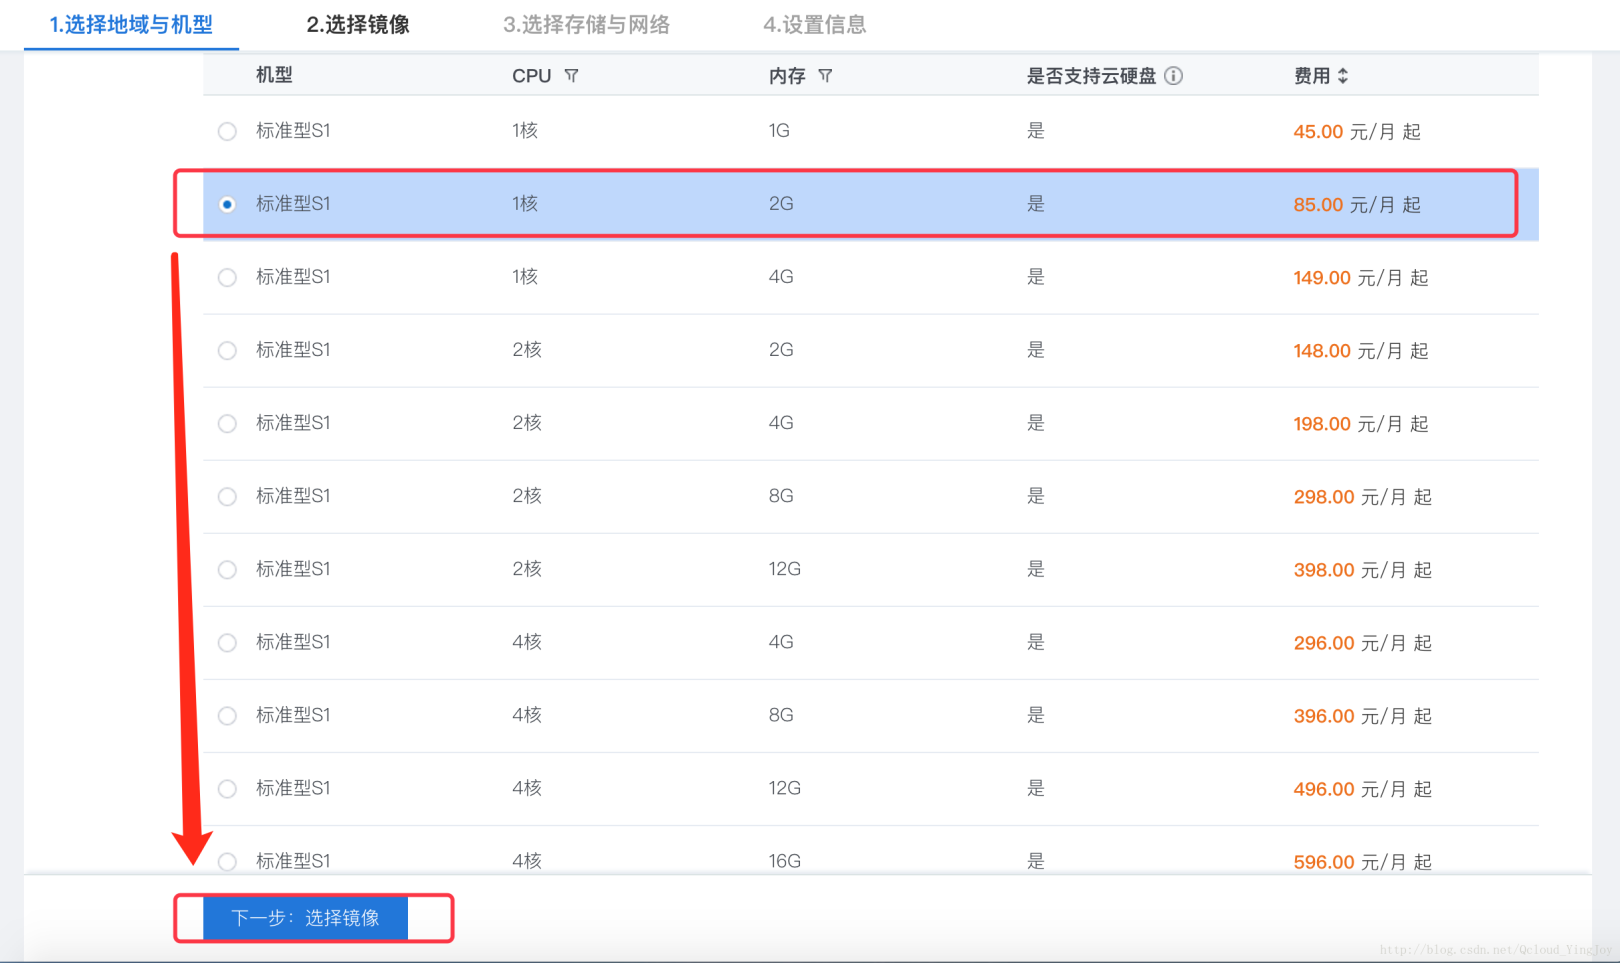Click the 148.00 元/月 起 price
This screenshot has width=1620, height=963.
click(x=1361, y=351)
